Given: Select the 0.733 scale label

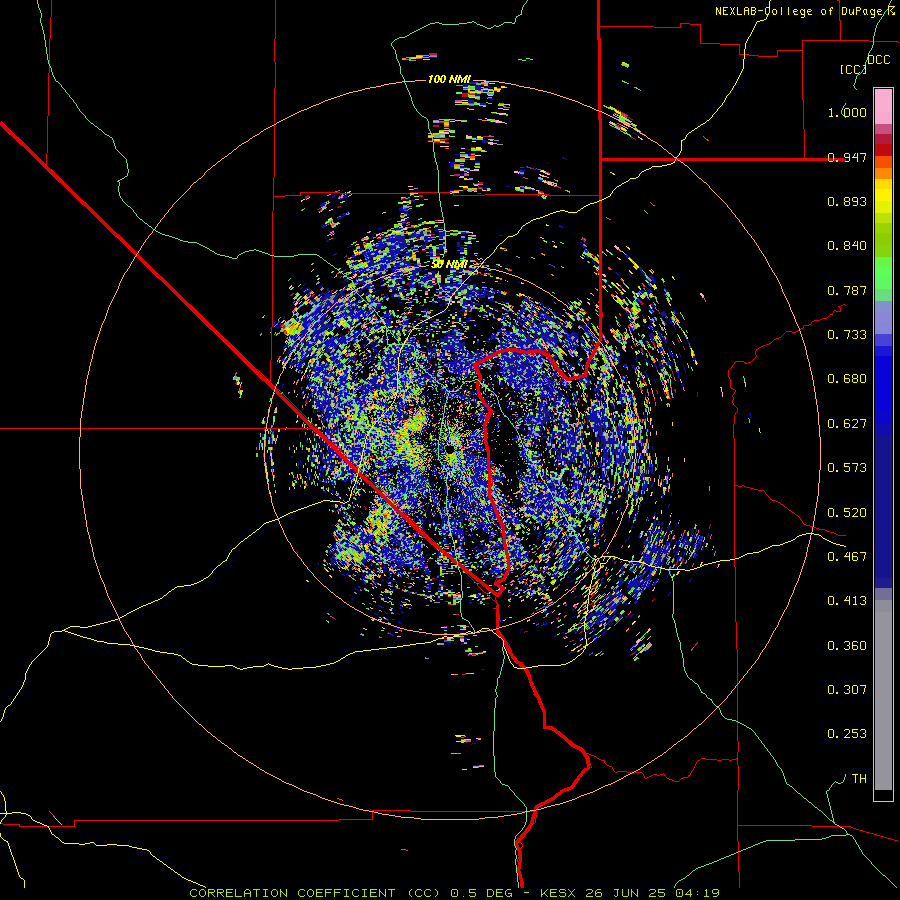Looking at the screenshot, I should tap(847, 335).
